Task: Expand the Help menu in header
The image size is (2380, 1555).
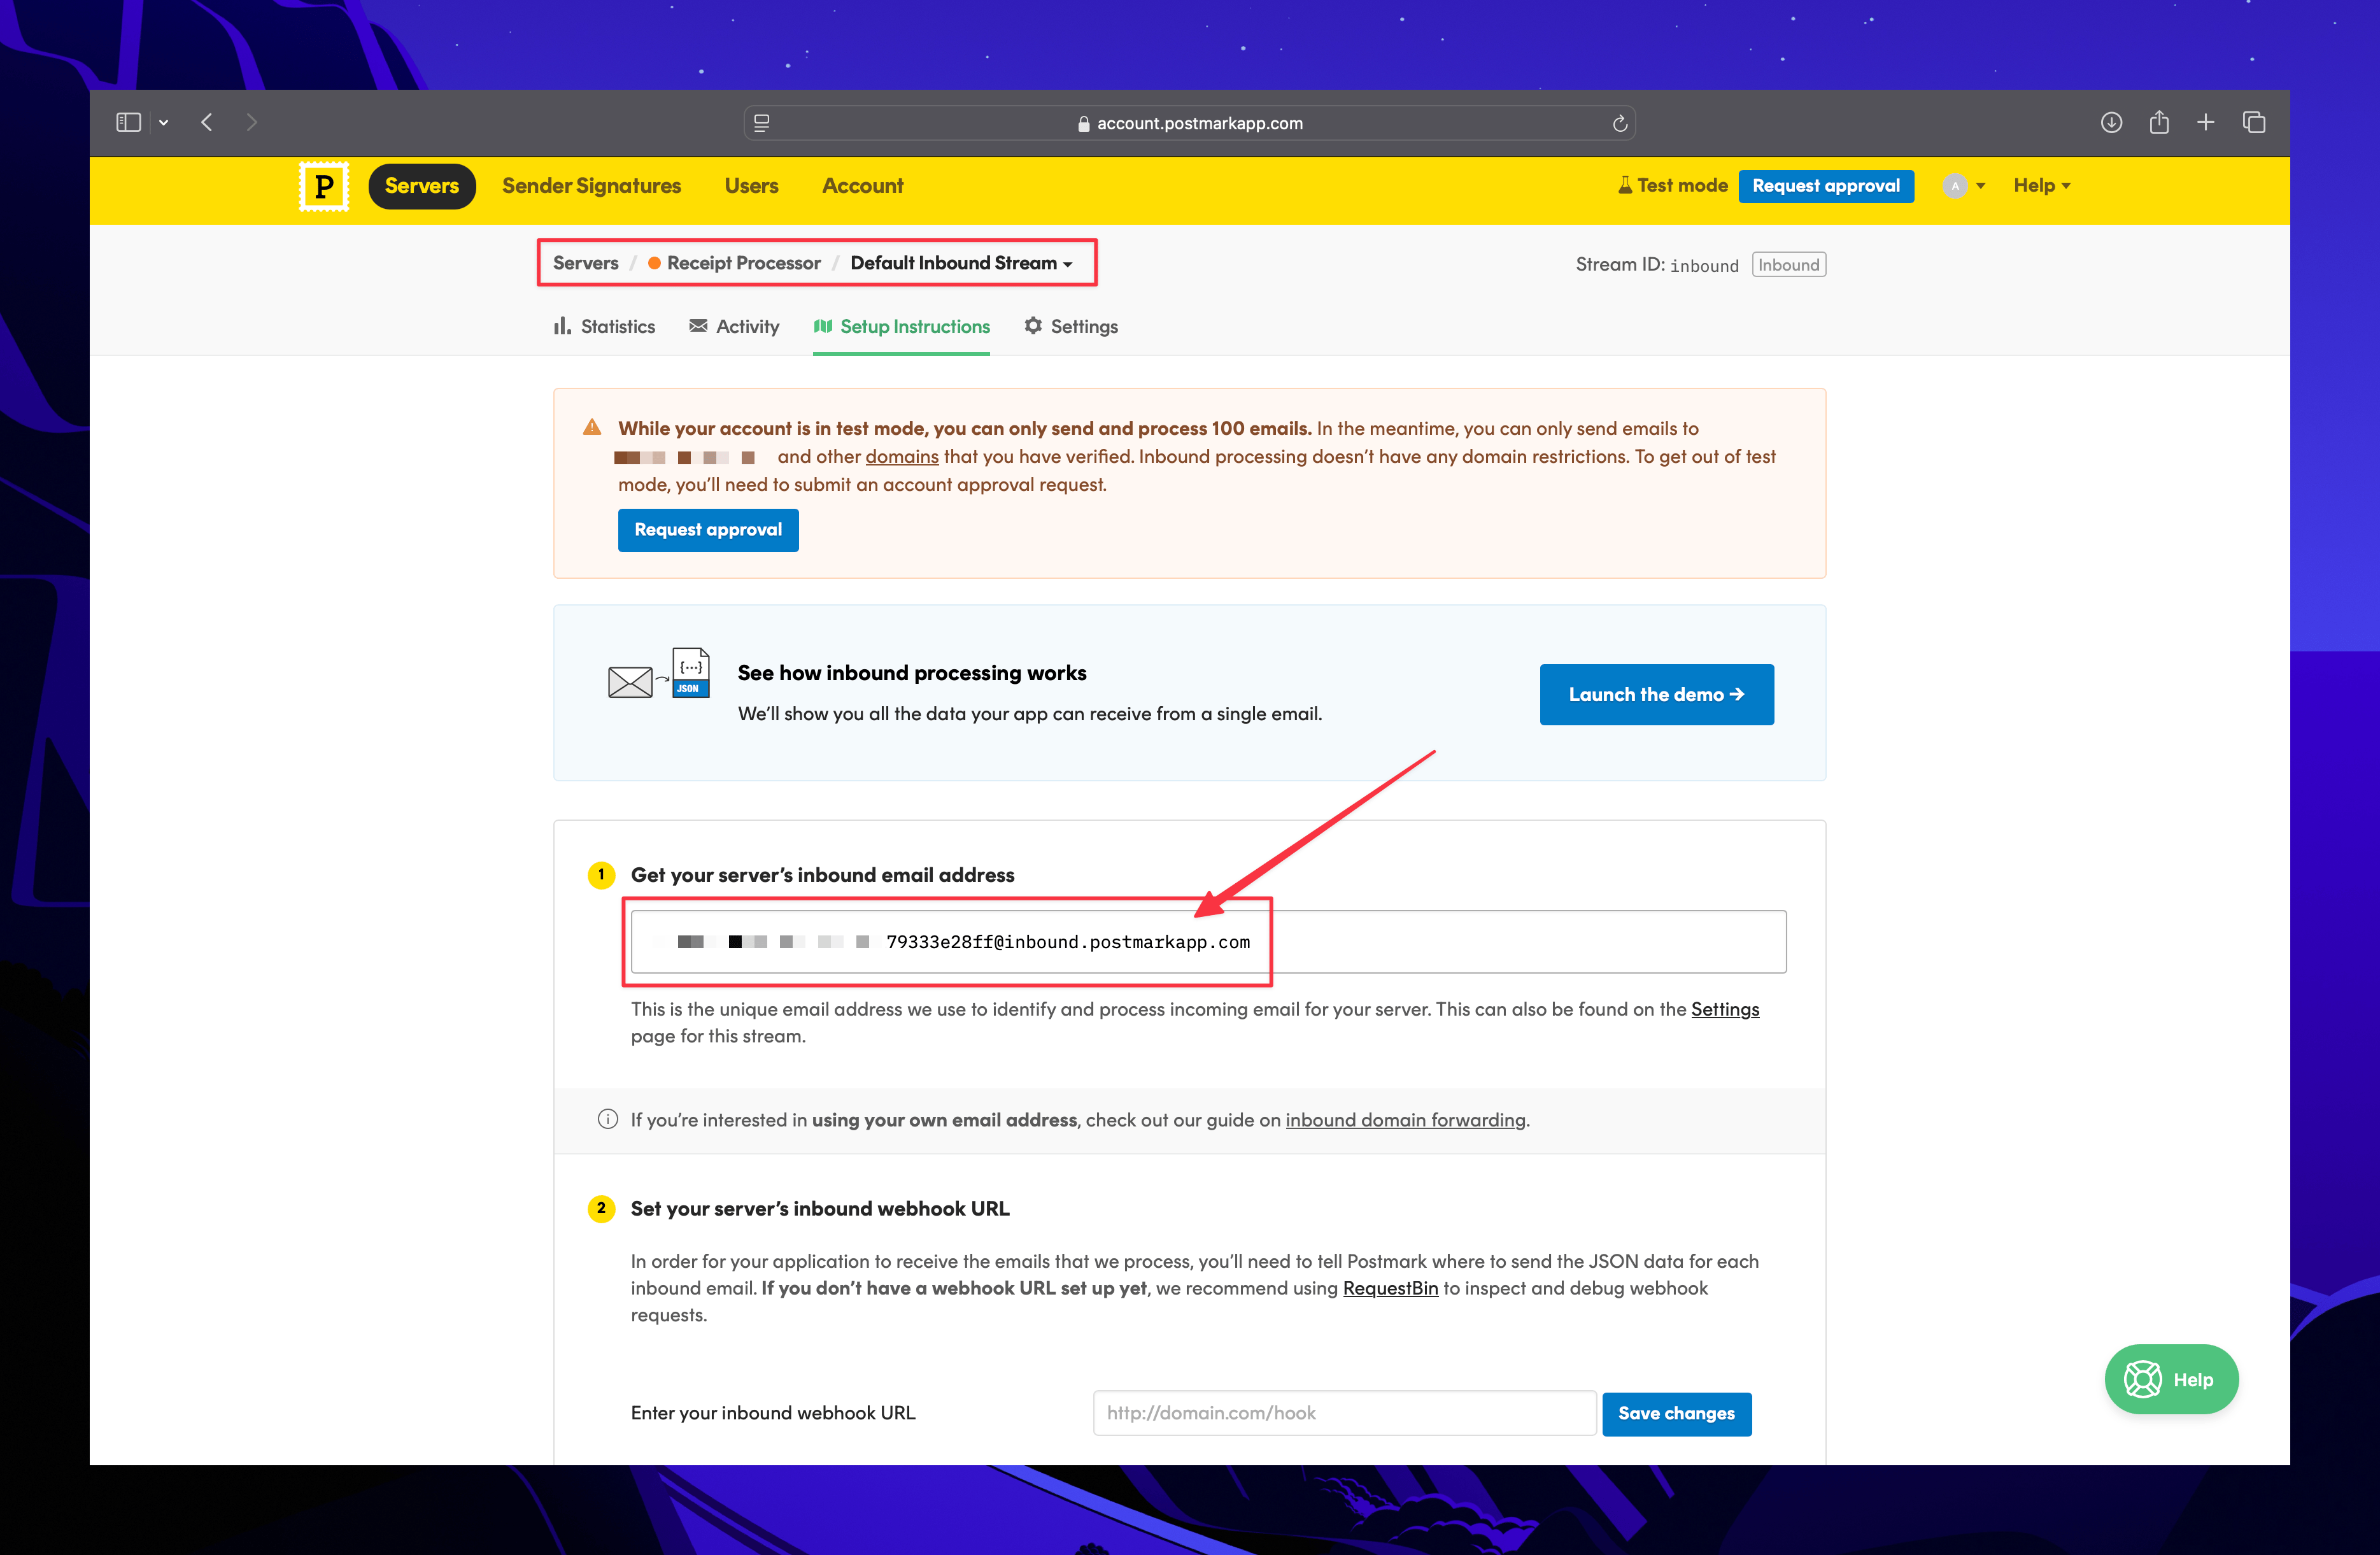Action: 2041,186
